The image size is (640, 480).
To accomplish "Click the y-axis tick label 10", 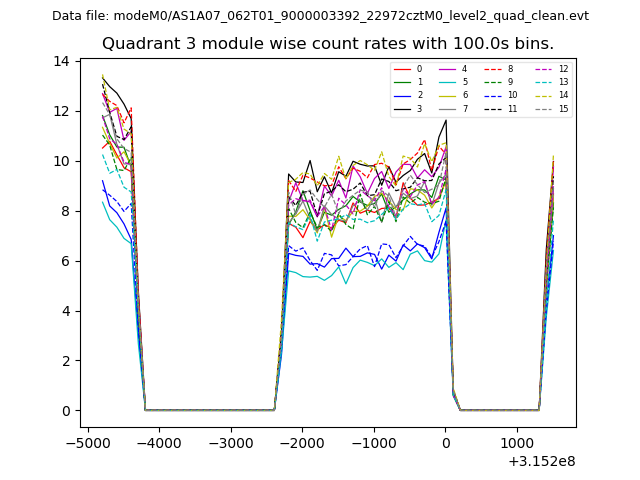I will (61, 161).
